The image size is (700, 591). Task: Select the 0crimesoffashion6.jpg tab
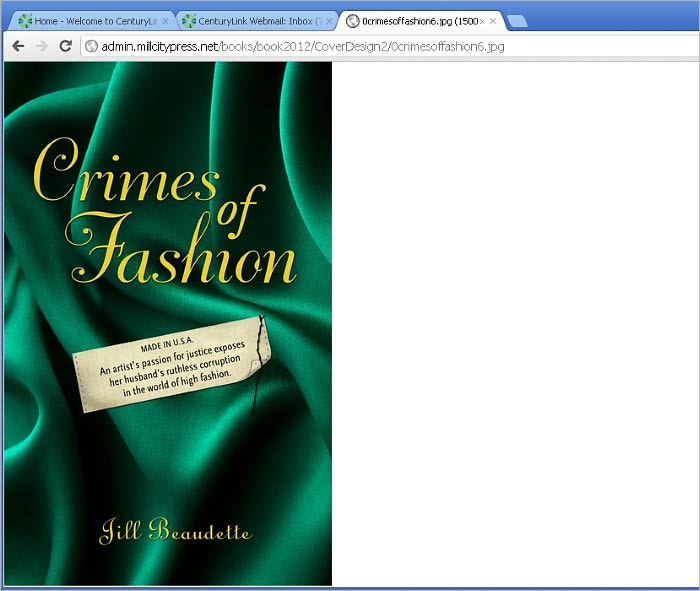tap(421, 21)
